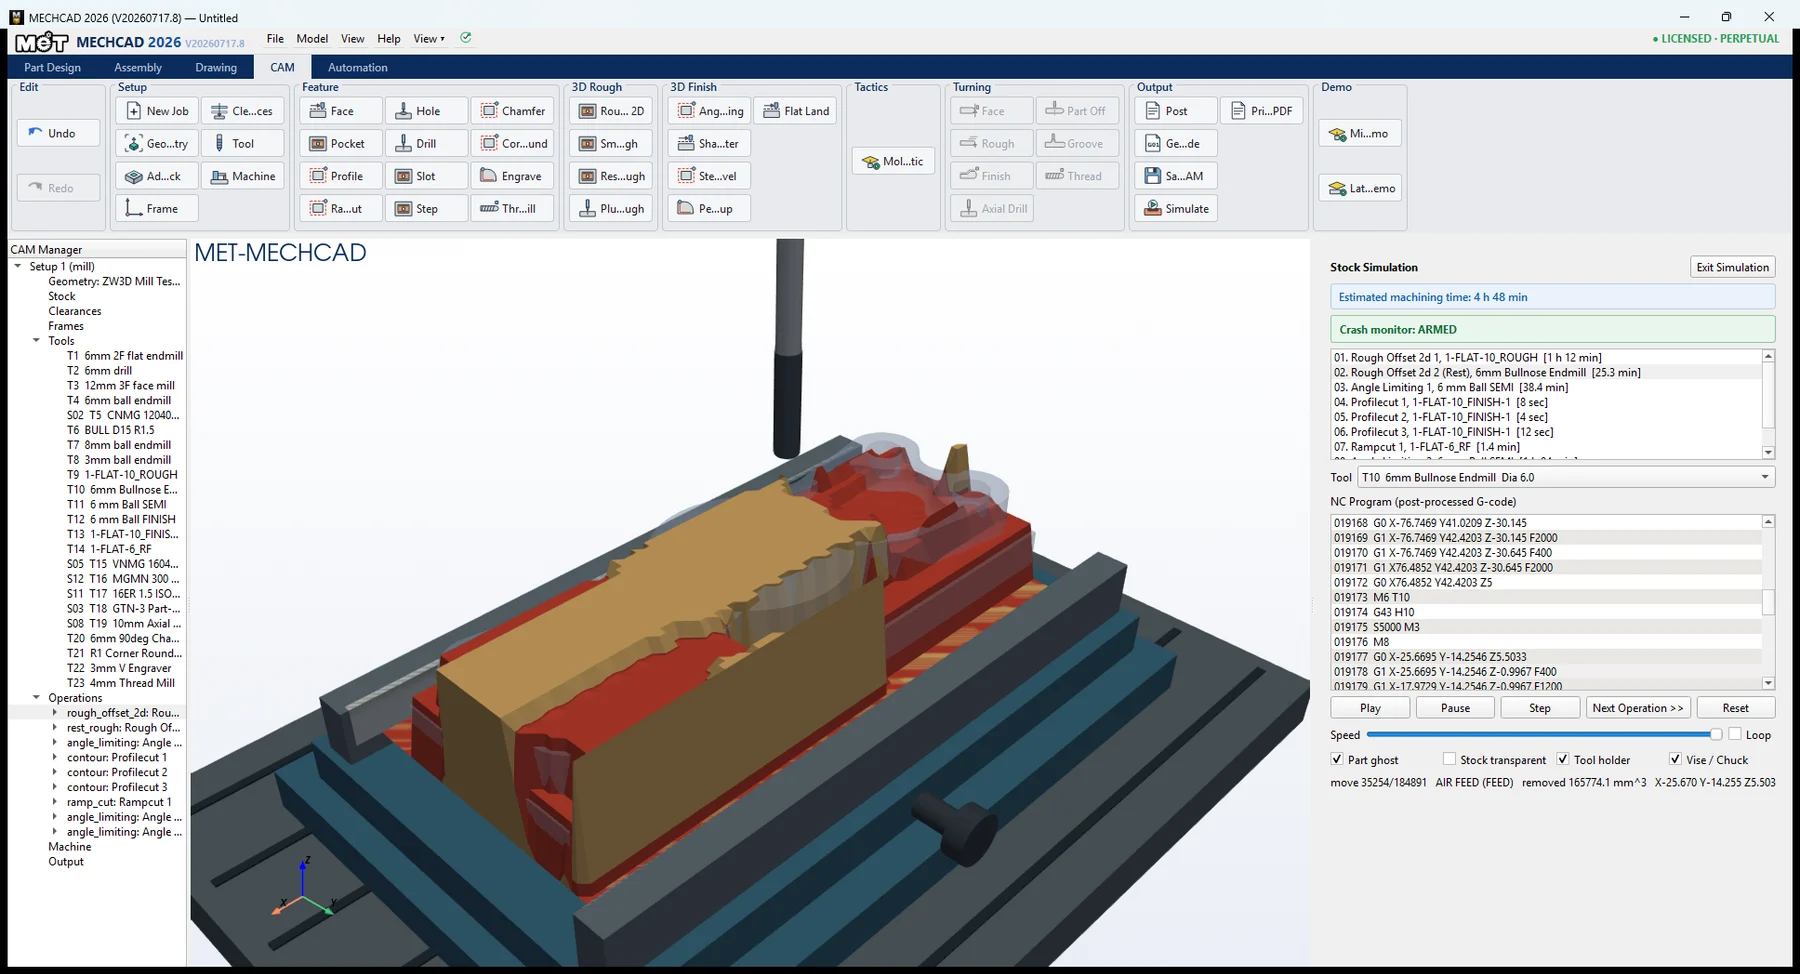Collapse the Tools tree node
The width and height of the screenshot is (1800, 974).
(37, 341)
